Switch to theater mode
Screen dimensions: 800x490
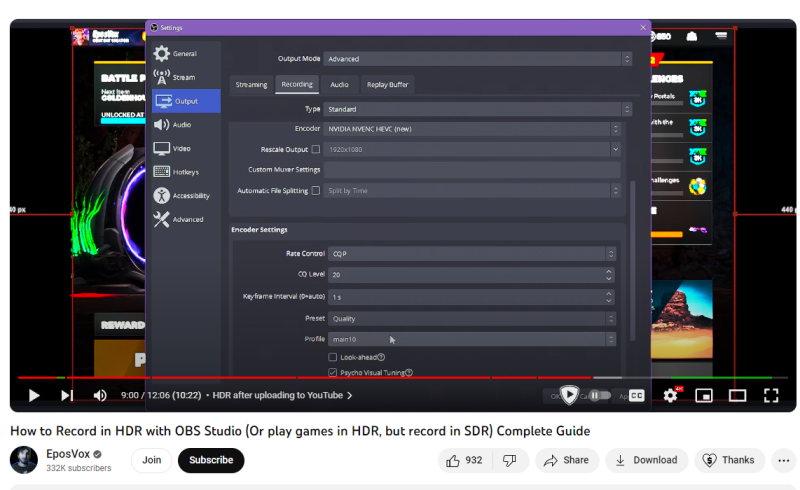coord(737,396)
